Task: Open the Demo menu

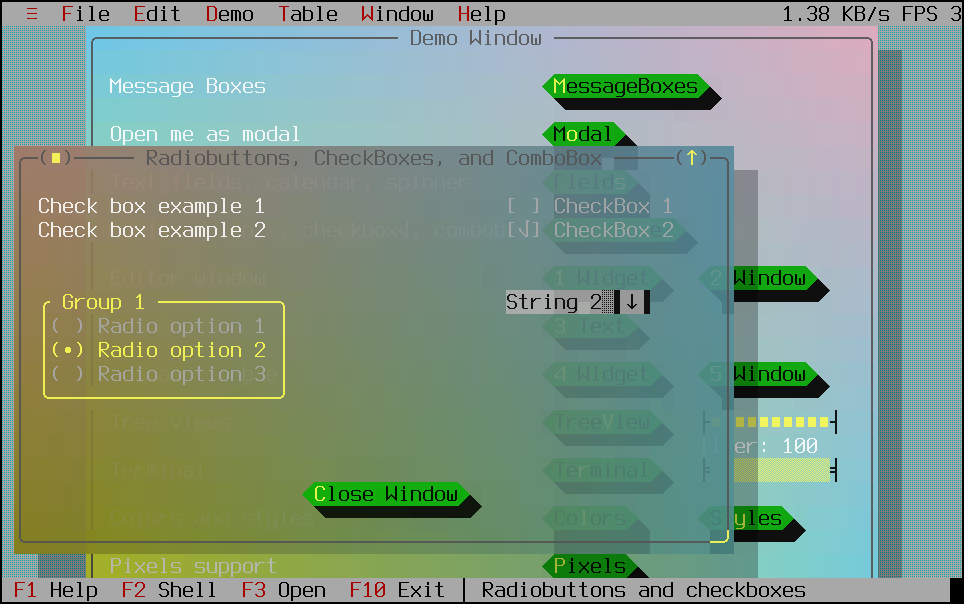Action: (x=230, y=14)
